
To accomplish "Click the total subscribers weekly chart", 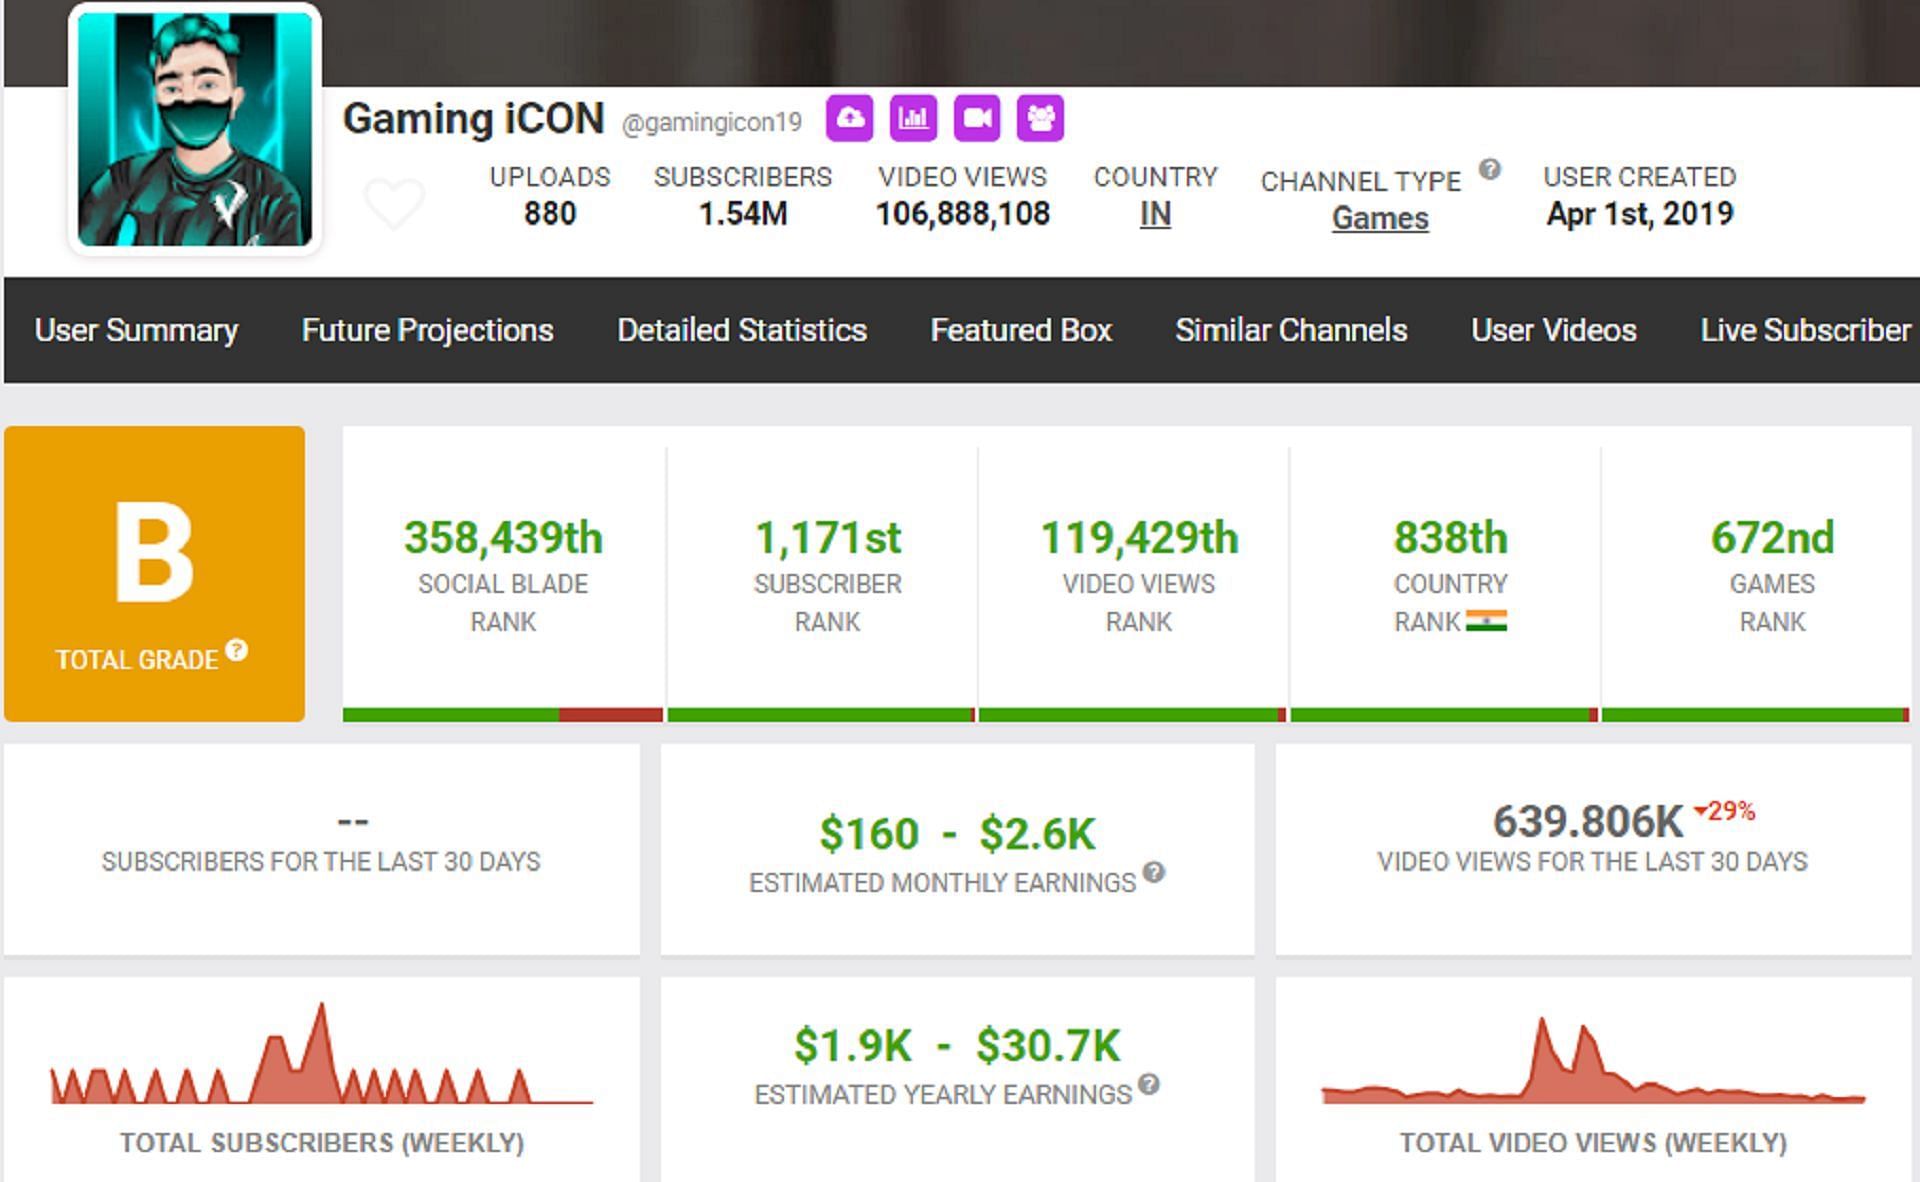I will tap(321, 1053).
